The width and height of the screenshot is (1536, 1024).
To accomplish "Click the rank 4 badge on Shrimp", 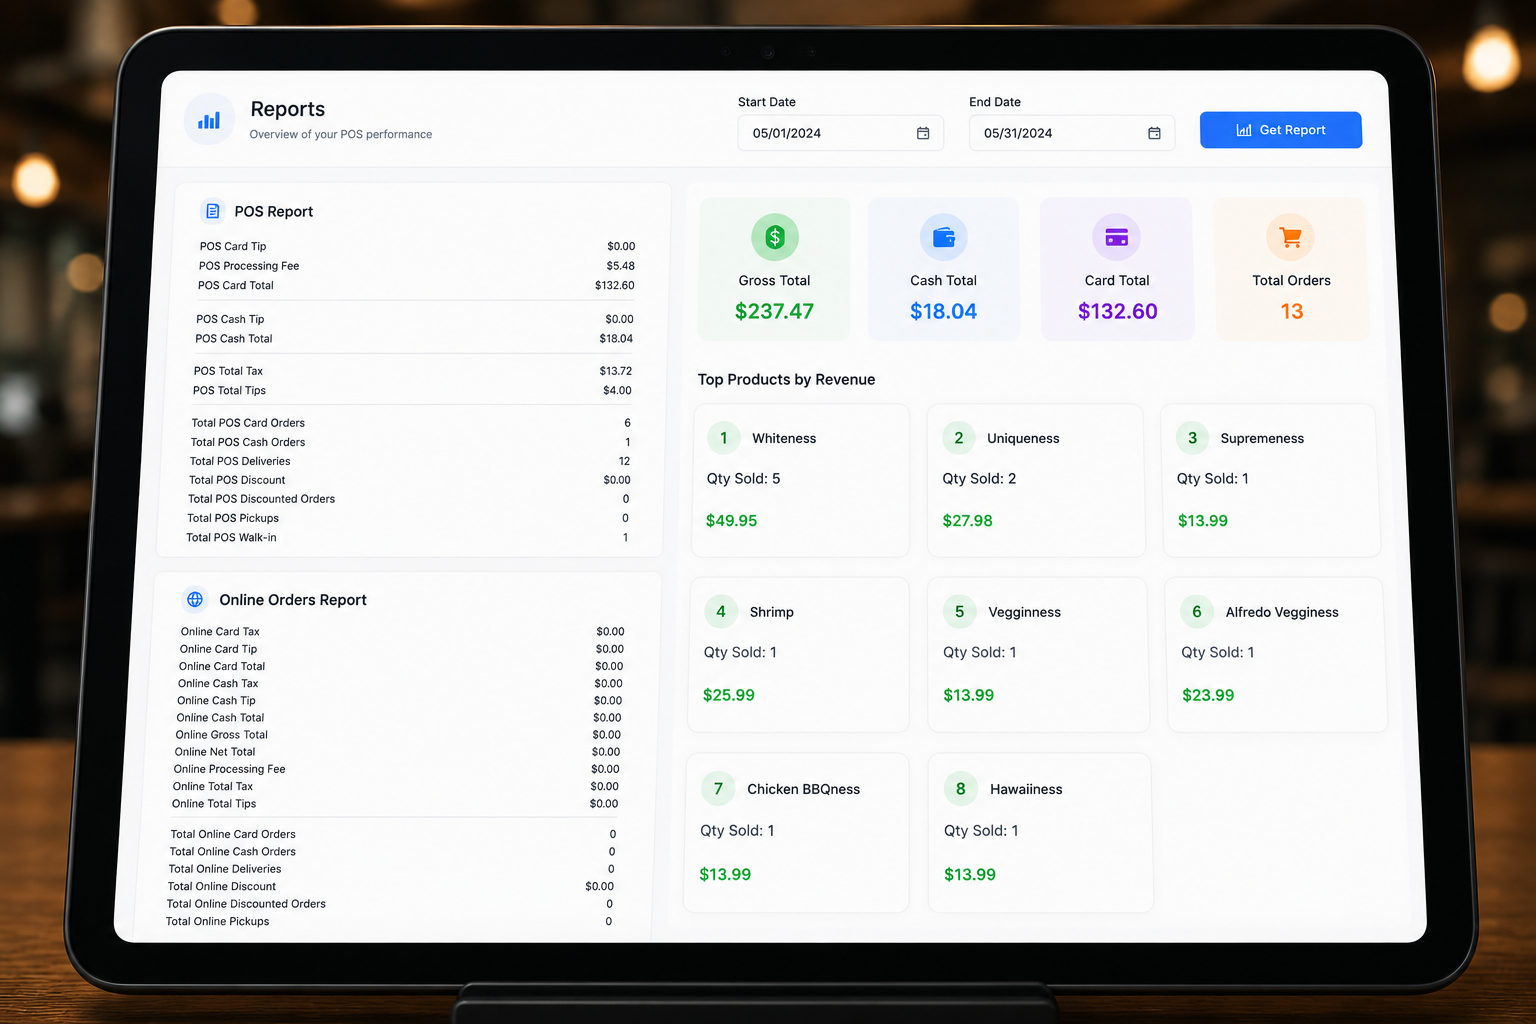I will point(721,612).
